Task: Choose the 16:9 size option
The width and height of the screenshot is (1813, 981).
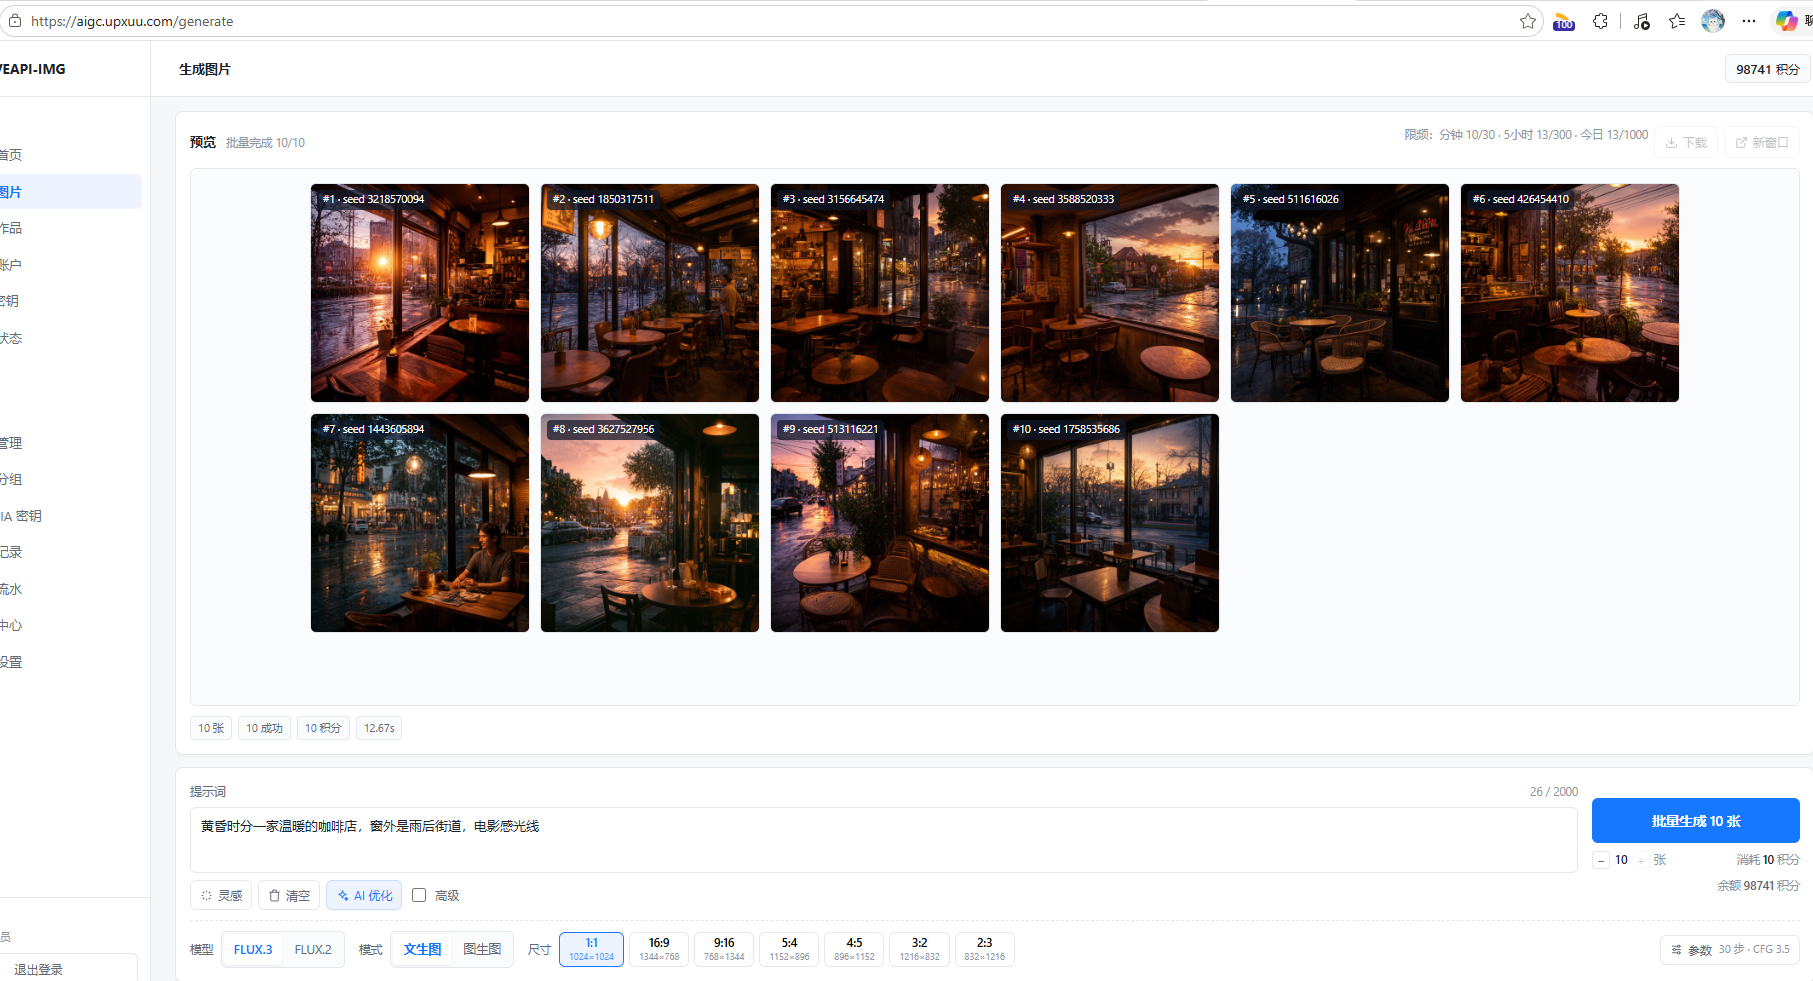Action: [x=659, y=949]
